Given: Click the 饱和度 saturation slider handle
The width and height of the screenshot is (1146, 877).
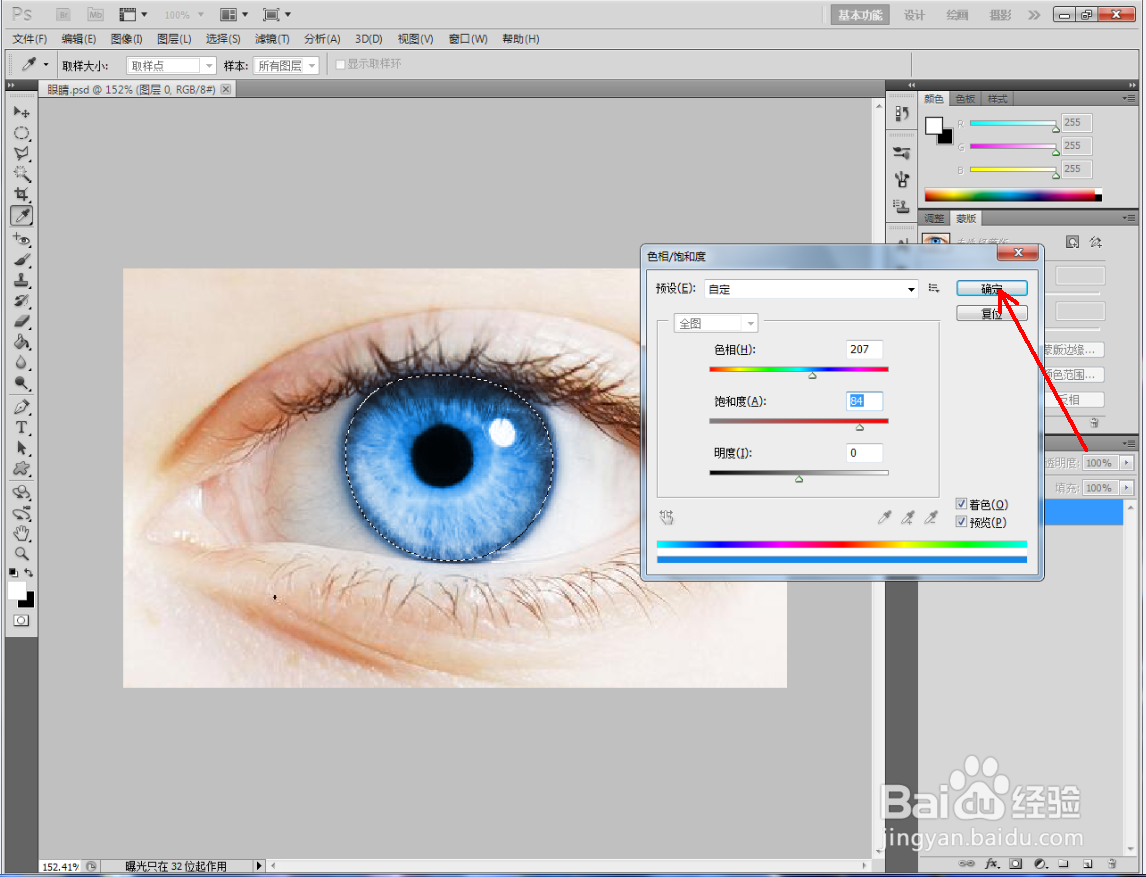Looking at the screenshot, I should (x=860, y=428).
